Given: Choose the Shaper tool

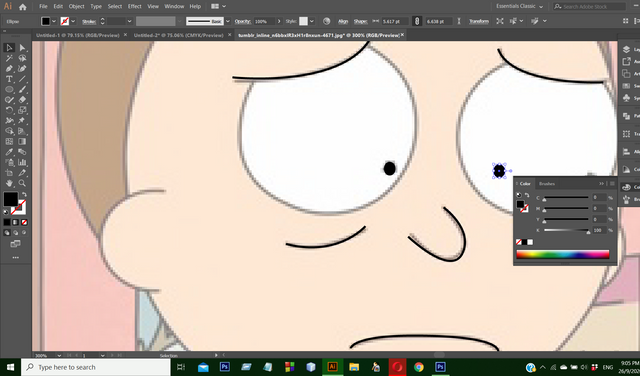Looking at the screenshot, I should click(9, 100).
